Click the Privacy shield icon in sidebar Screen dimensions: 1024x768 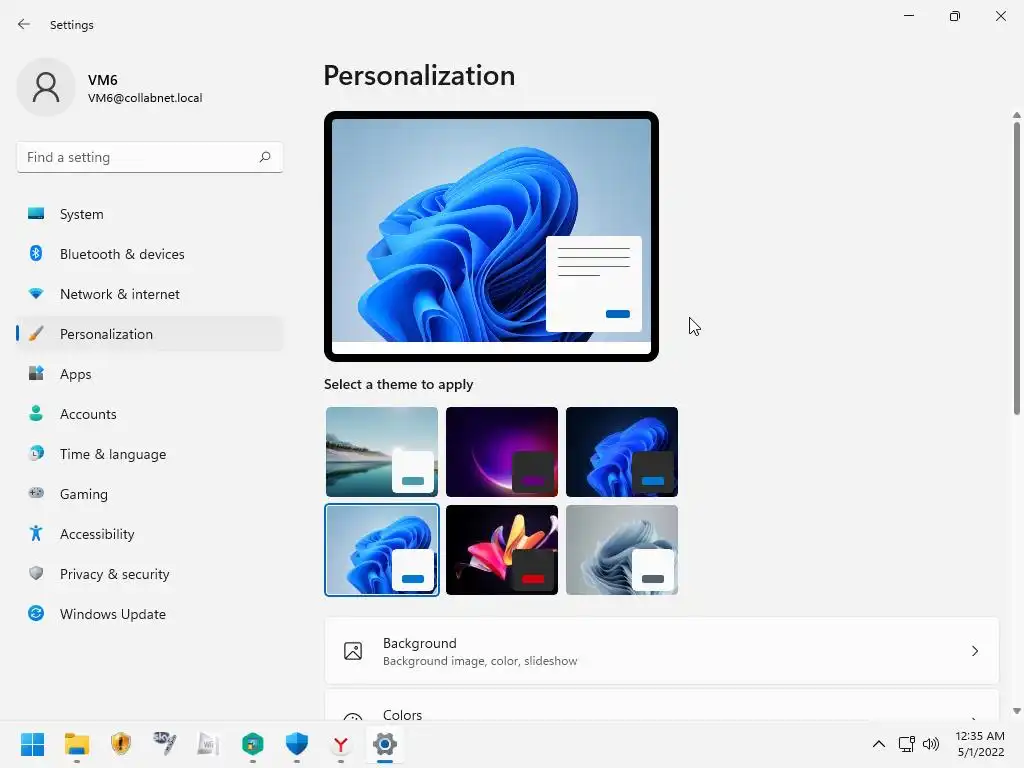click(36, 573)
